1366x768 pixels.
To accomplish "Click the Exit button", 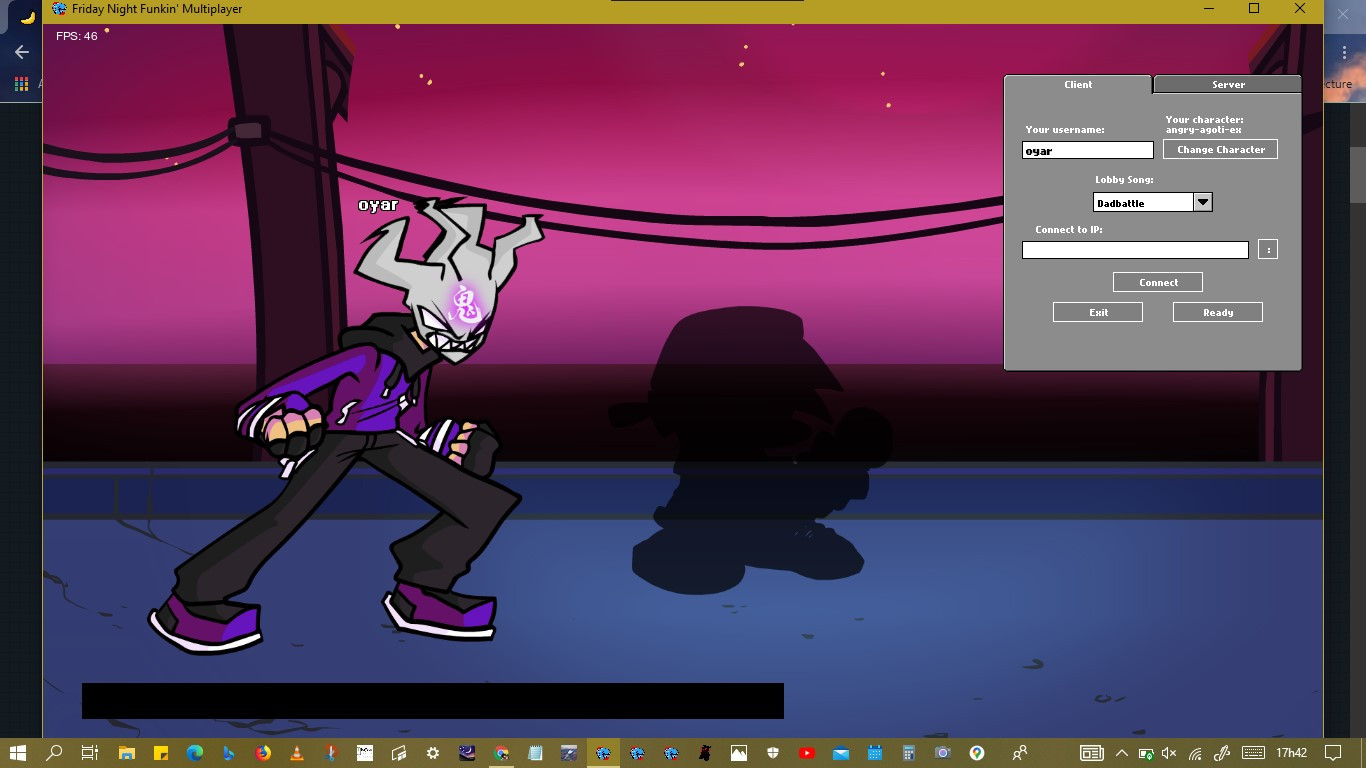I will 1098,312.
